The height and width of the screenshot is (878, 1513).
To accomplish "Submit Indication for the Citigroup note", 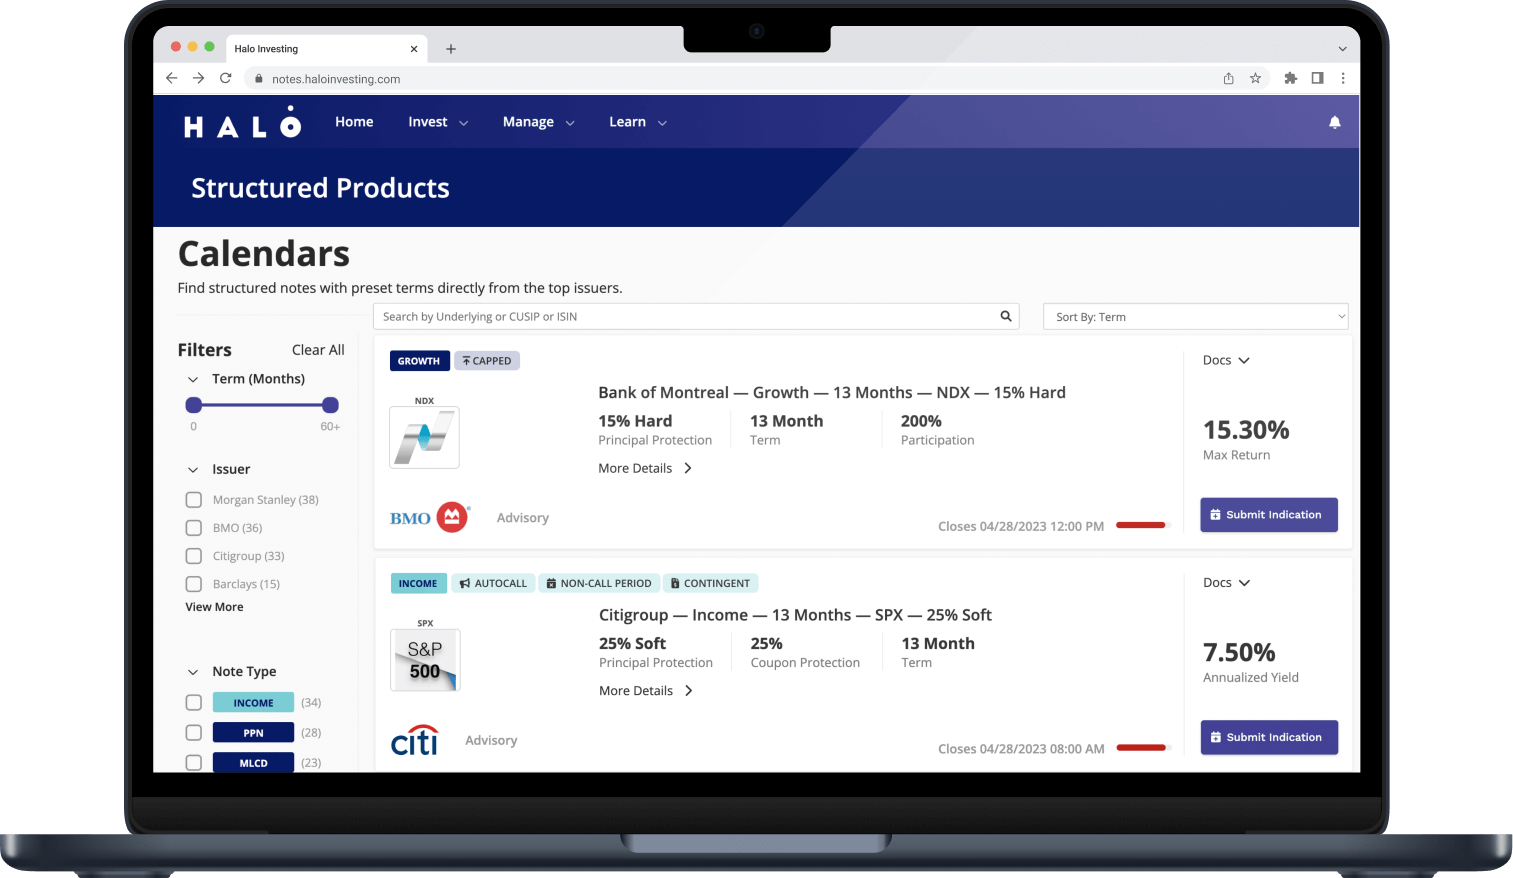I will click(1269, 738).
